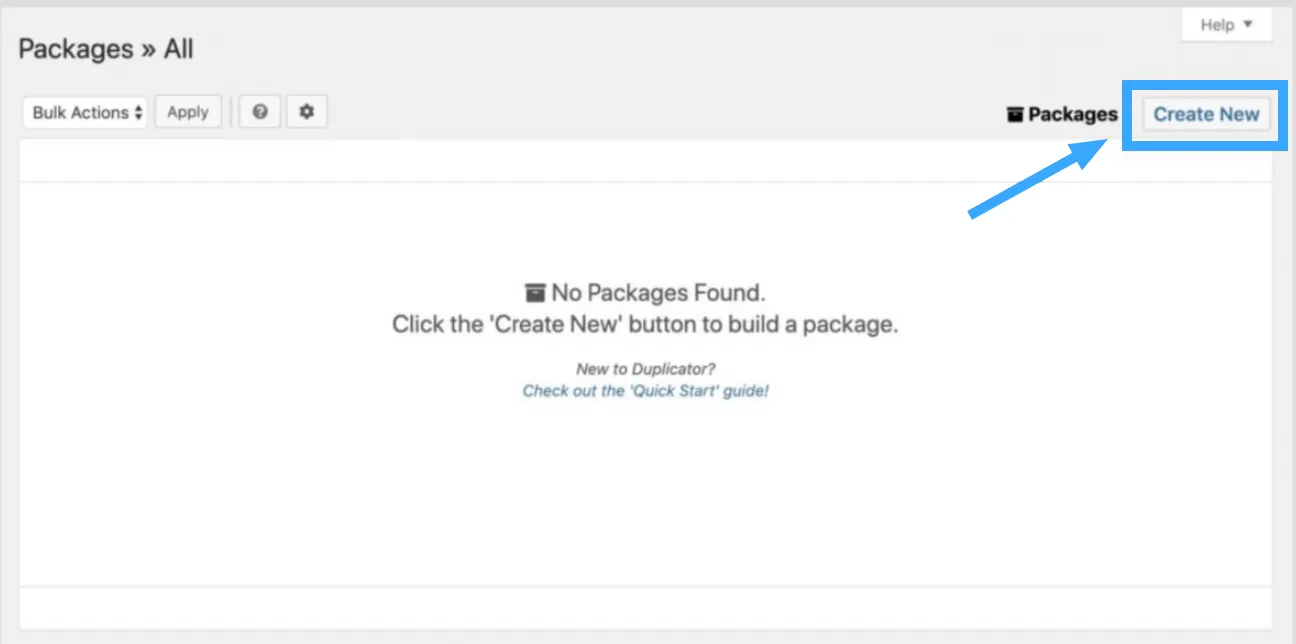The image size is (1296, 644).
Task: Click the 'build a package' instruction line
Action: (645, 325)
